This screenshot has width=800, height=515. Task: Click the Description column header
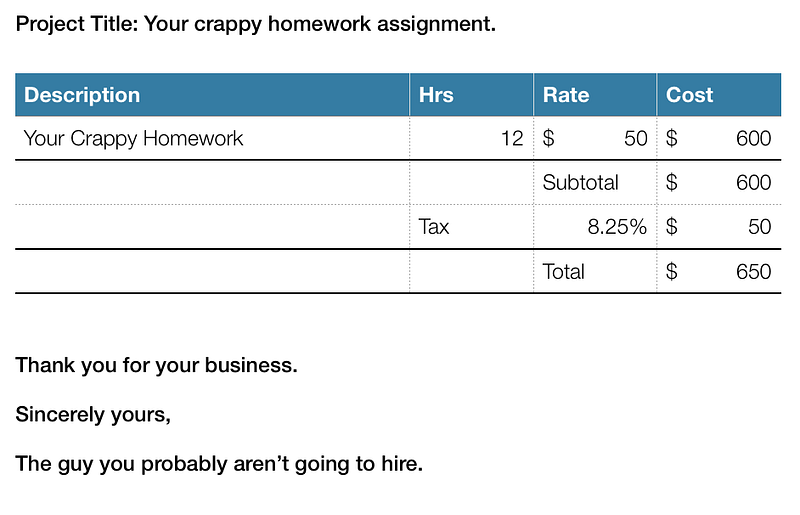(212, 95)
